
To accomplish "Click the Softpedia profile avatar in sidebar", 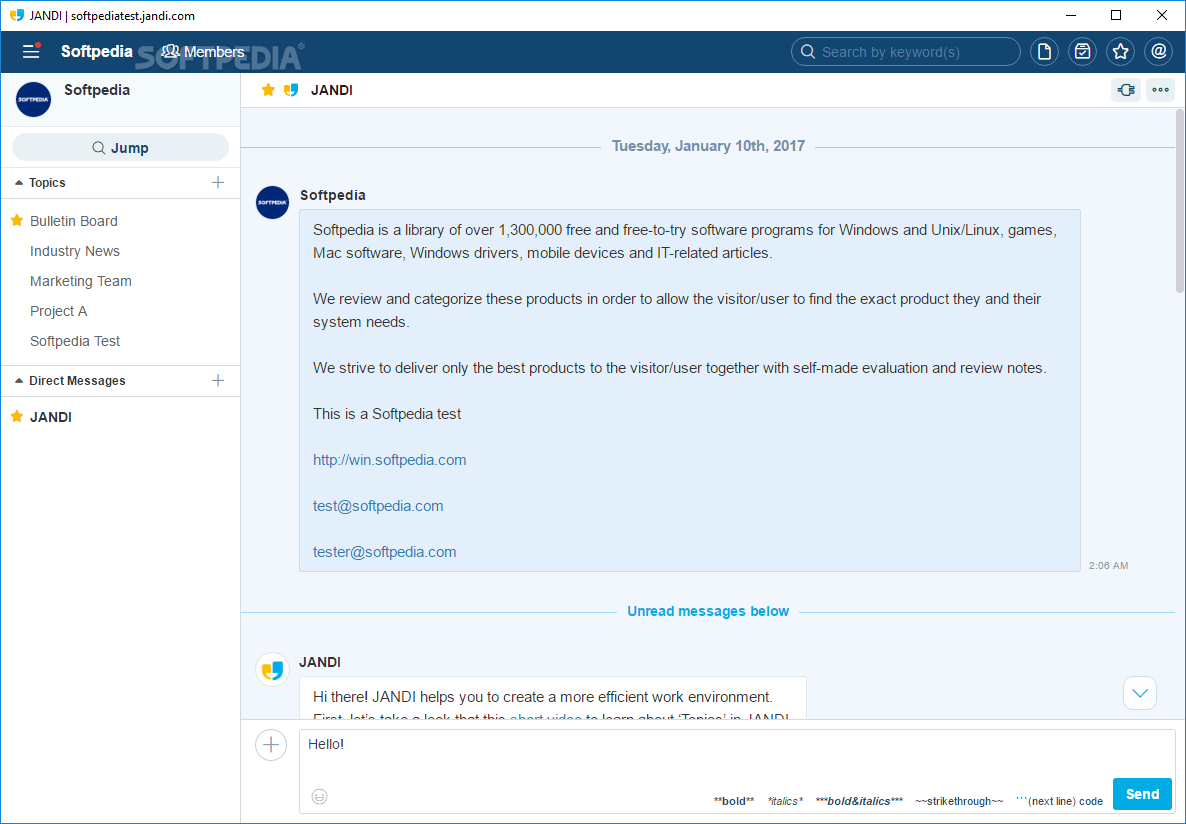I will (33, 99).
